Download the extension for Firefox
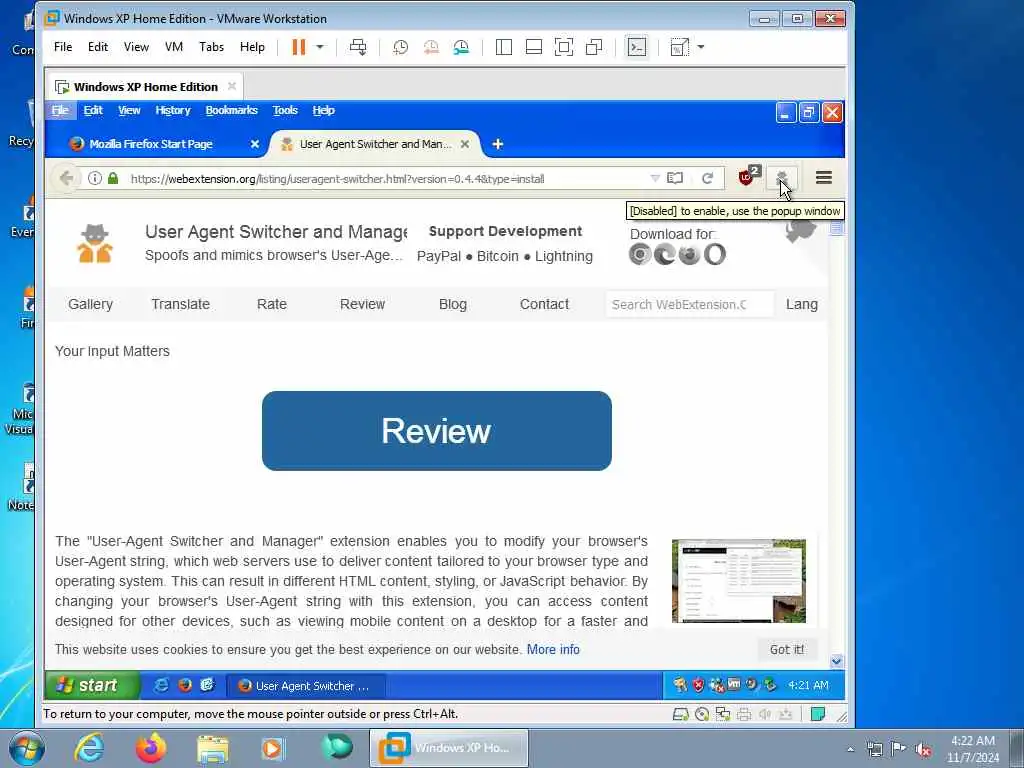This screenshot has height=768, width=1024. pyautogui.click(x=690, y=254)
